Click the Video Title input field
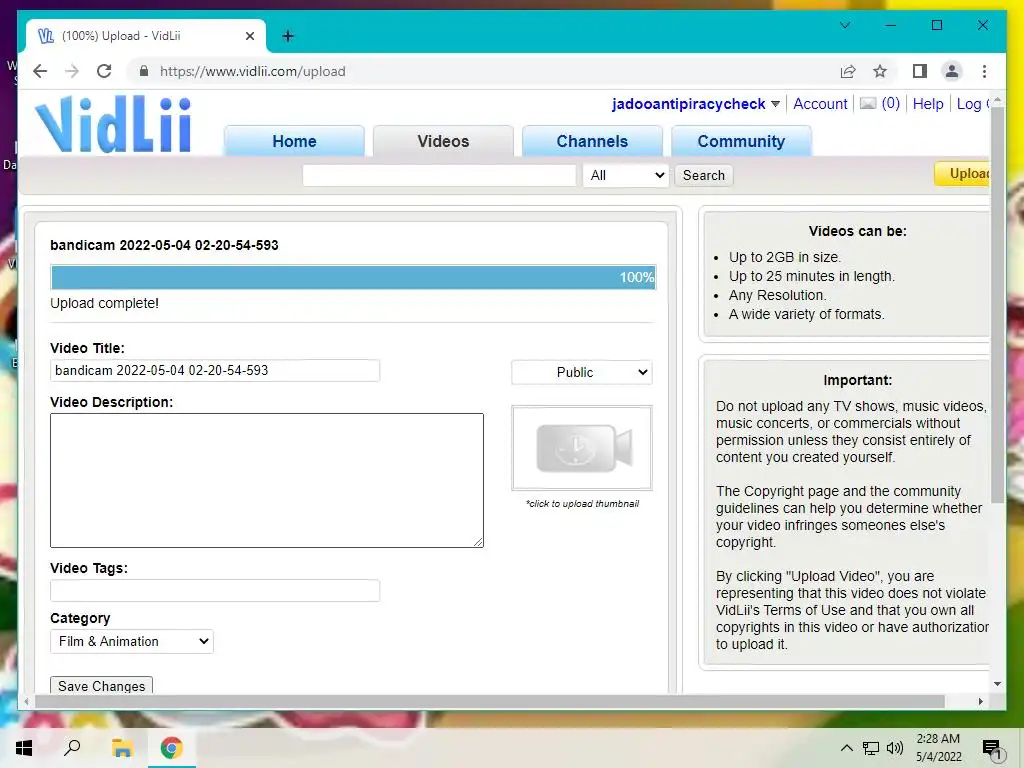This screenshot has height=768, width=1024. 215,370
